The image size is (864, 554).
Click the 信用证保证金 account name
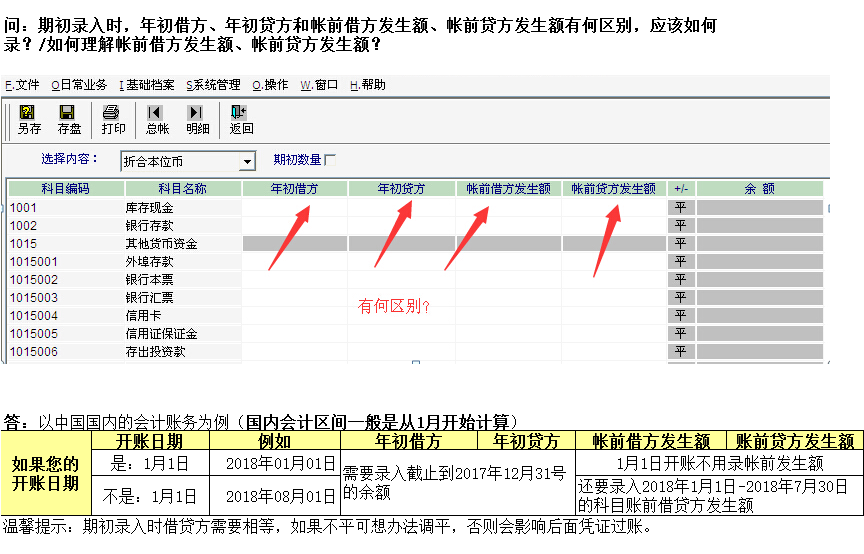point(161,334)
